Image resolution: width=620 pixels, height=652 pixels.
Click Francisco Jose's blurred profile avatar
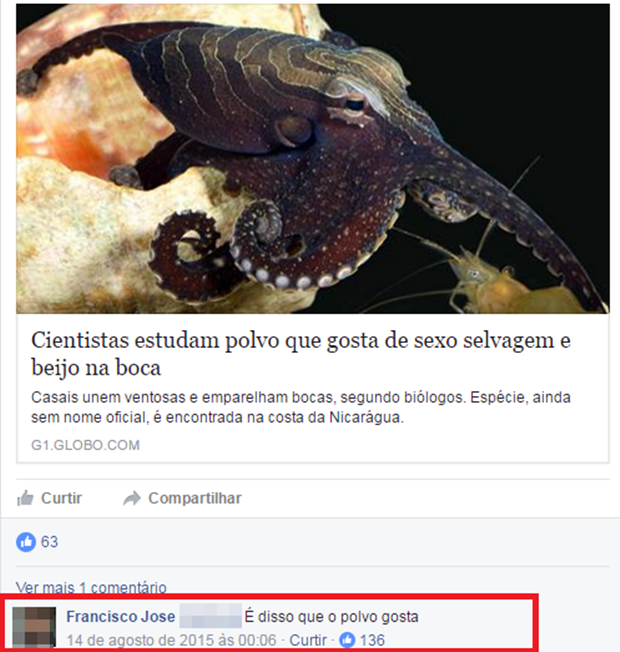click(34, 627)
